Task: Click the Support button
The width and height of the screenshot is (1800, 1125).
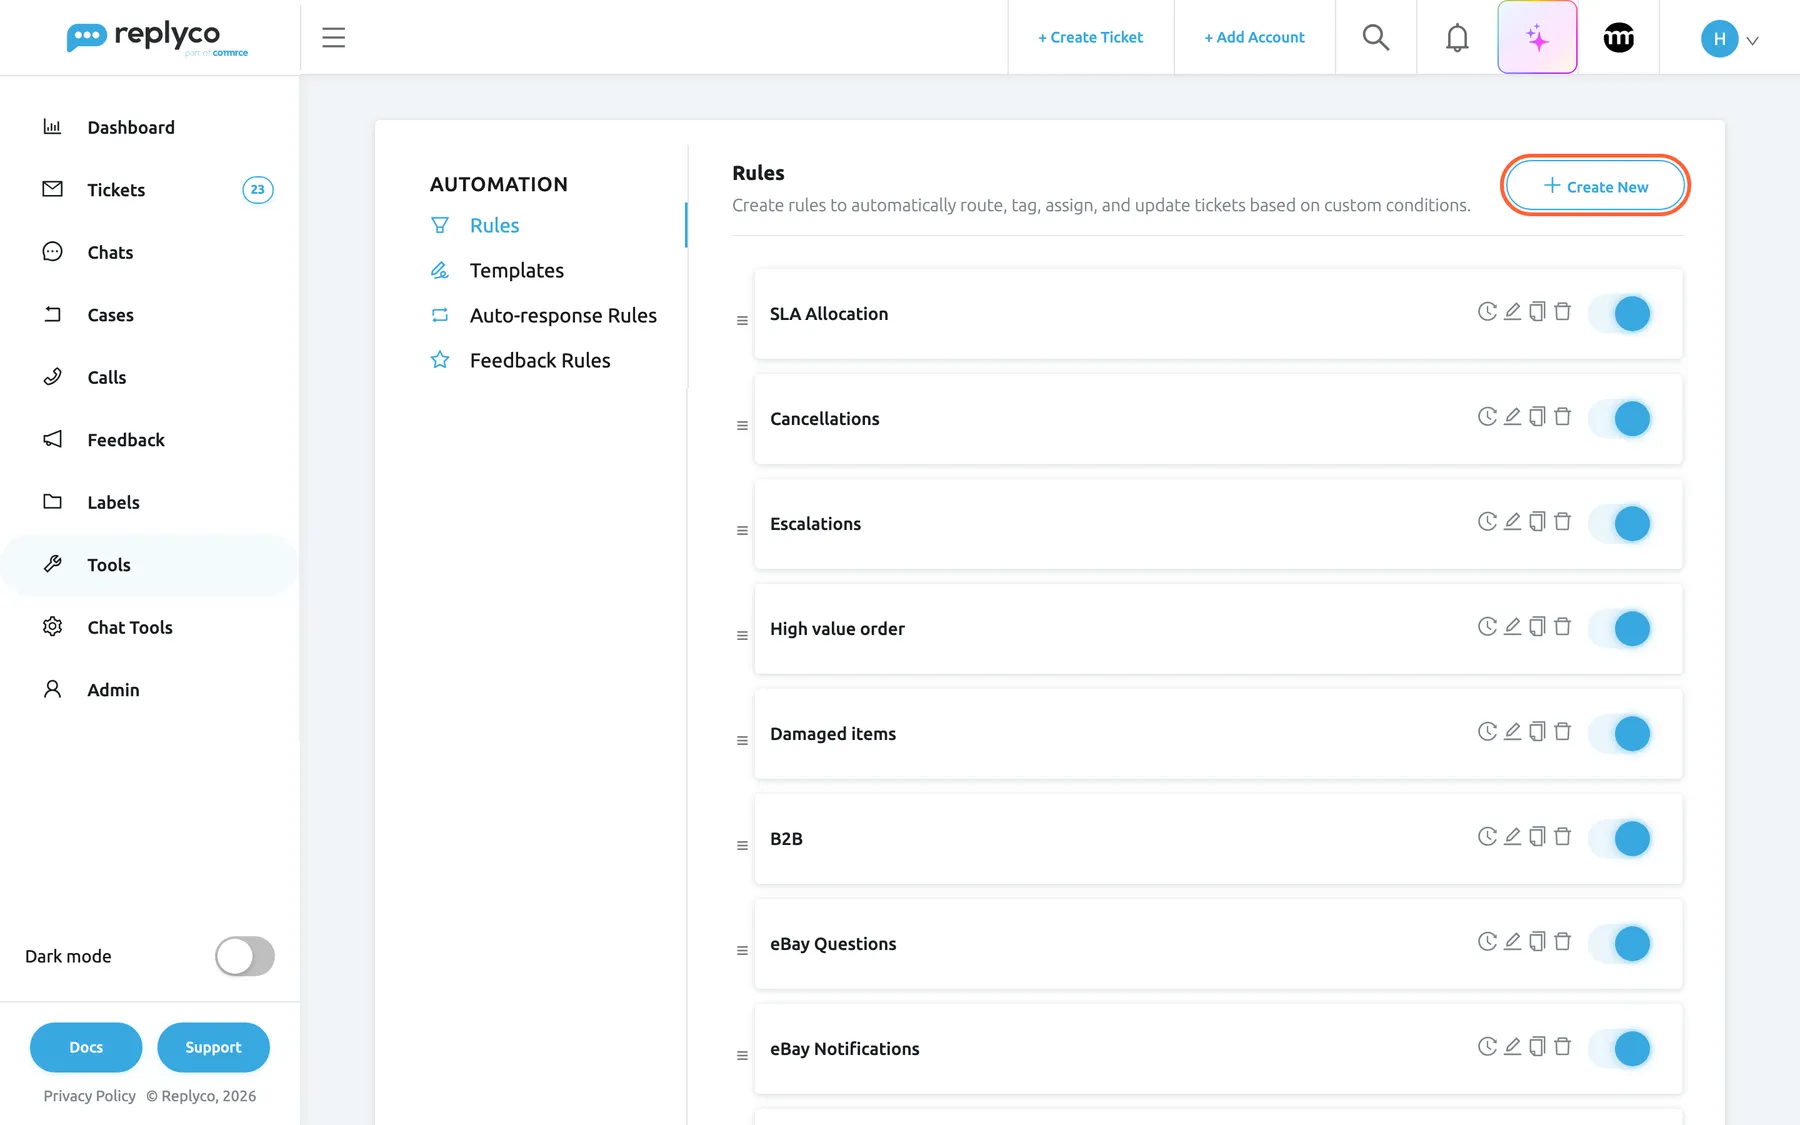Action: [x=213, y=1047]
